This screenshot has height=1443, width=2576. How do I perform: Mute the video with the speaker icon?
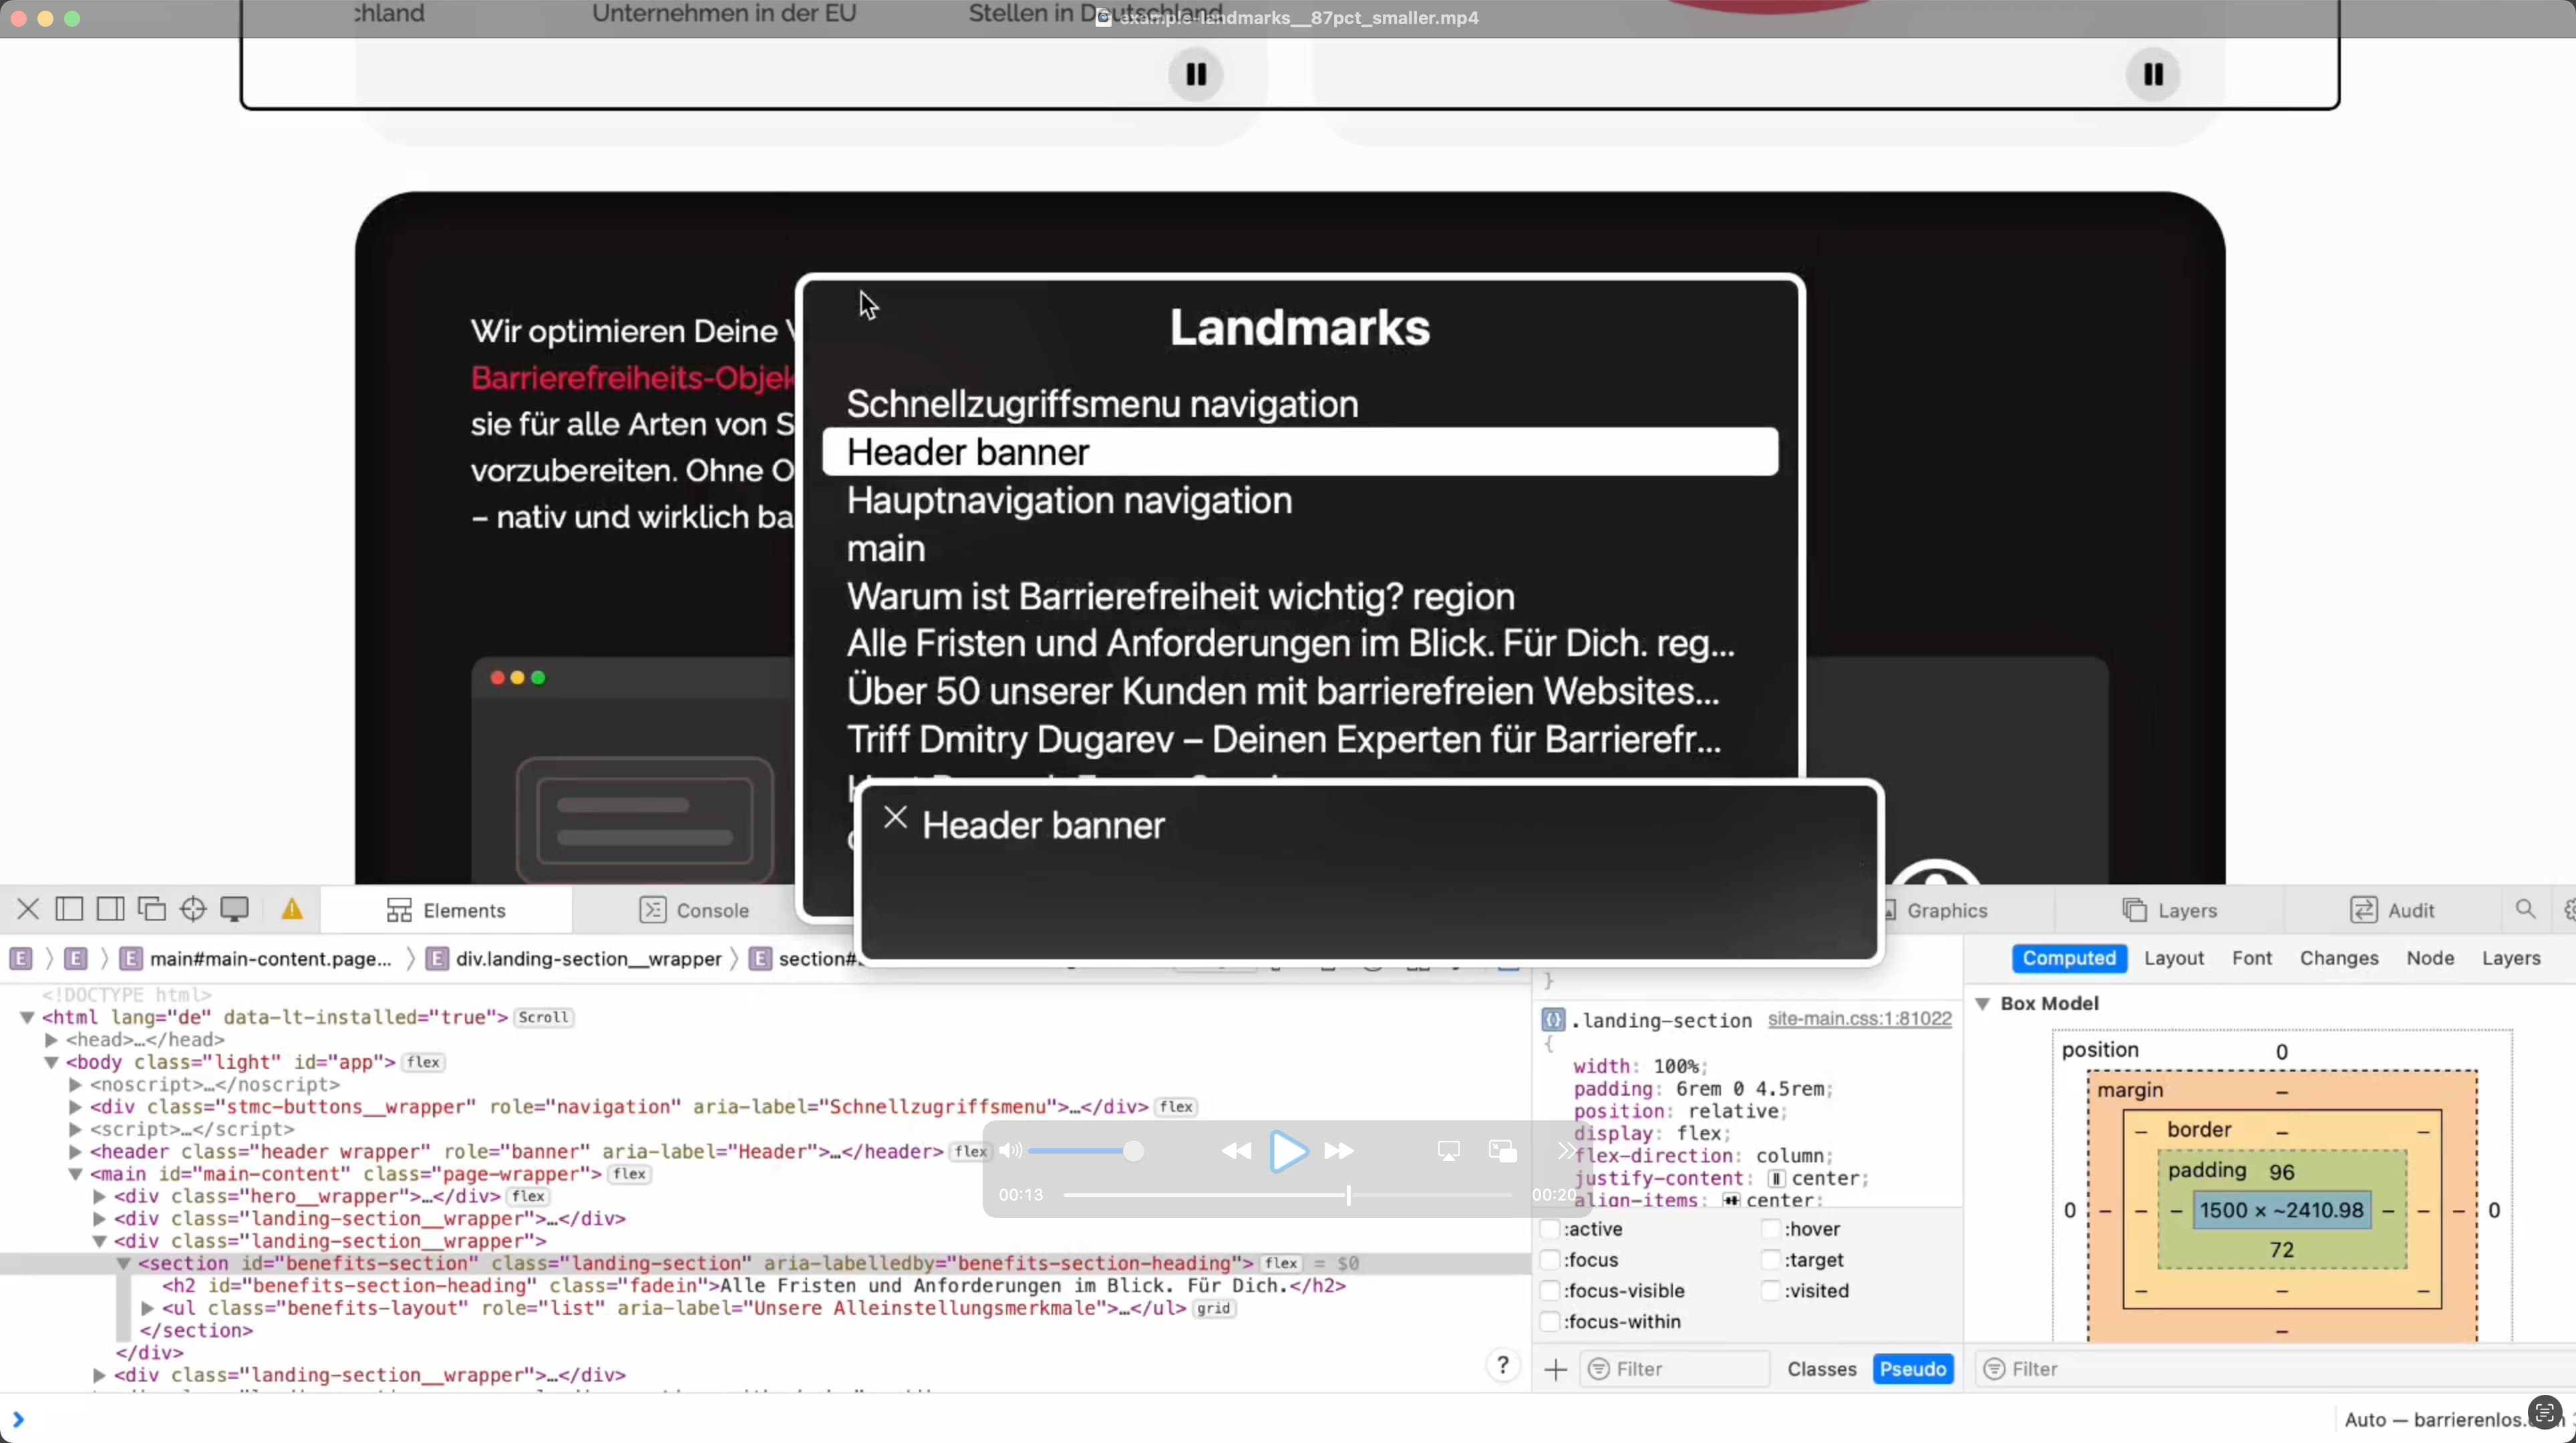click(x=1010, y=1151)
